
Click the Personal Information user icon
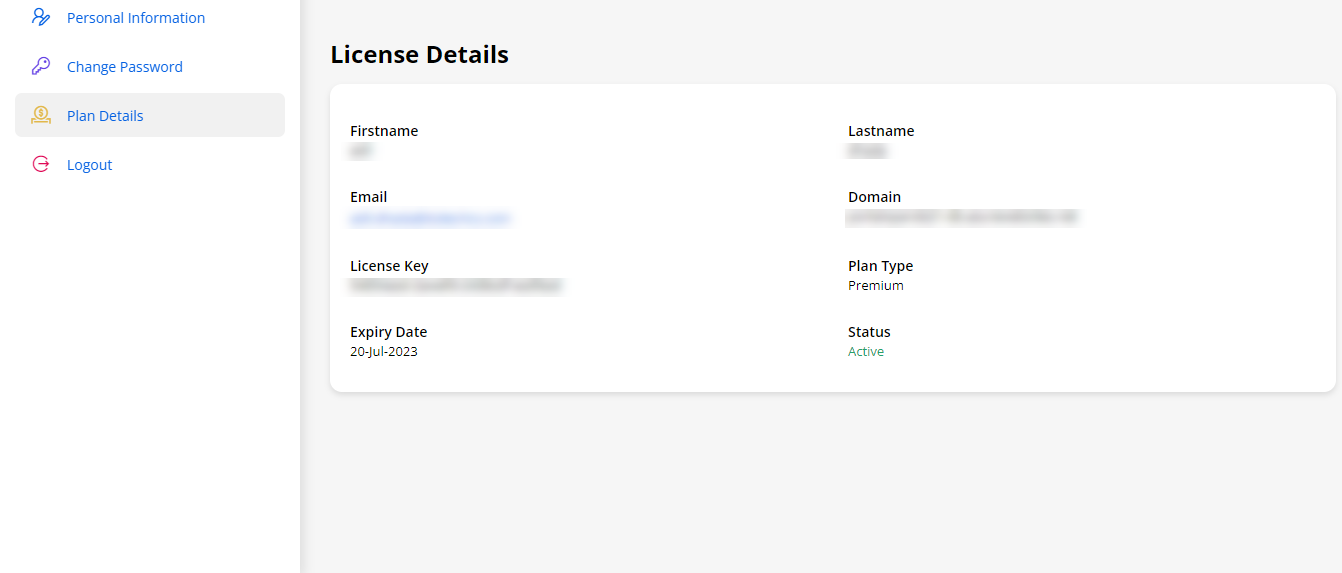[x=41, y=17]
